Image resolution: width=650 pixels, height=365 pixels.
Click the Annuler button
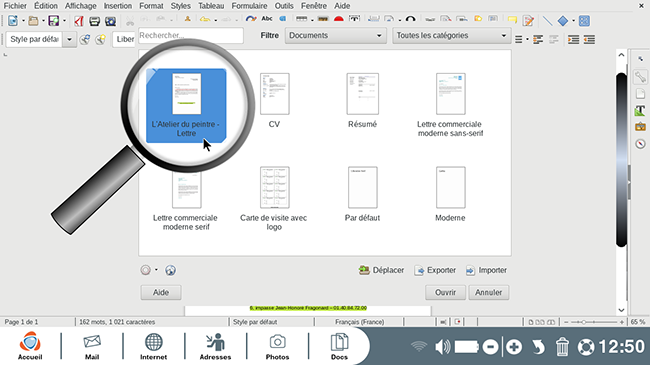coord(488,292)
